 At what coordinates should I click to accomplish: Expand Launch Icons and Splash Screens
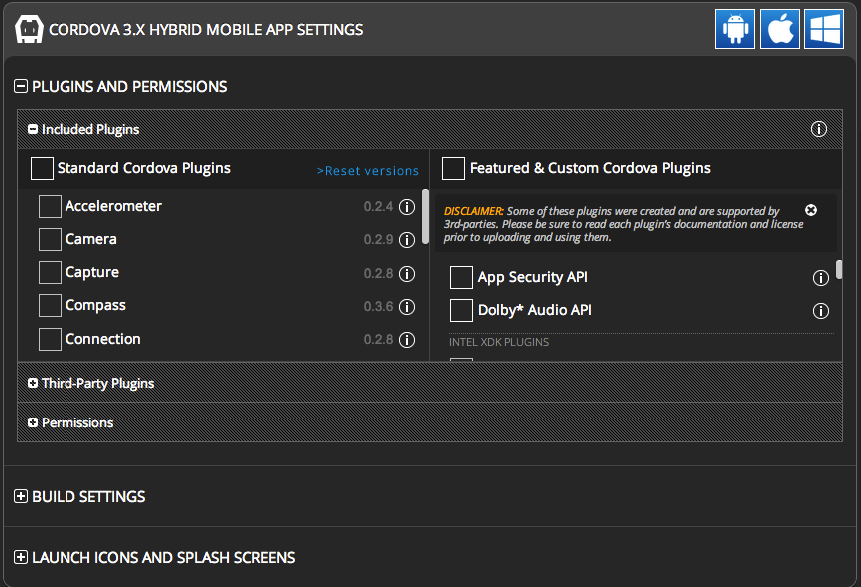[21, 557]
